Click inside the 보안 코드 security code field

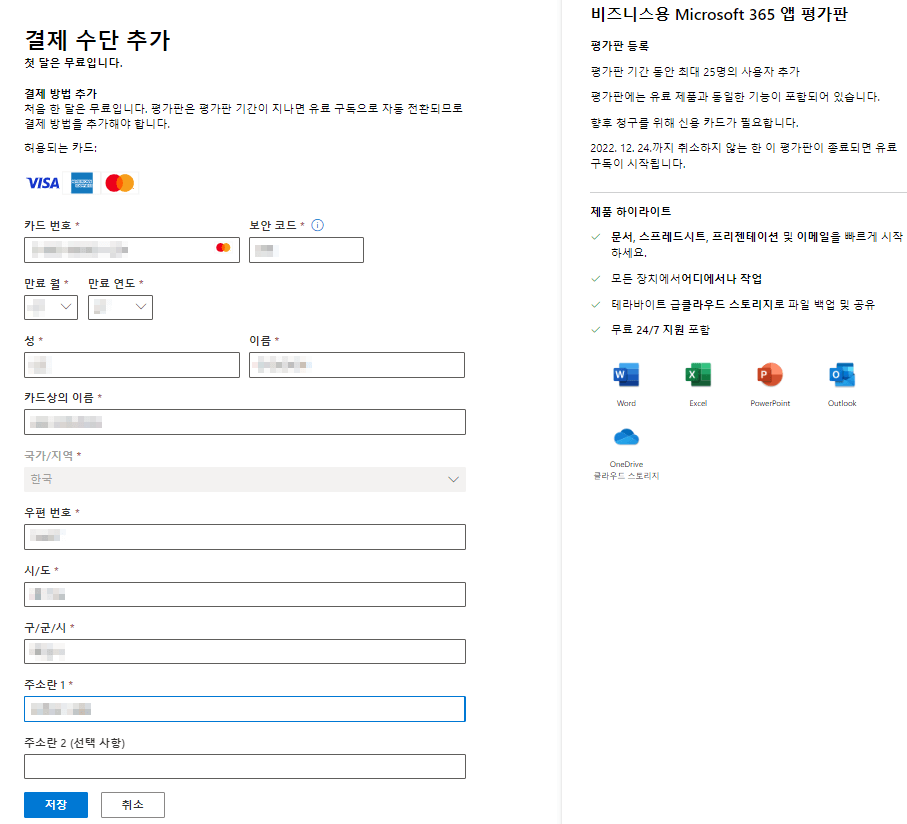tap(305, 250)
